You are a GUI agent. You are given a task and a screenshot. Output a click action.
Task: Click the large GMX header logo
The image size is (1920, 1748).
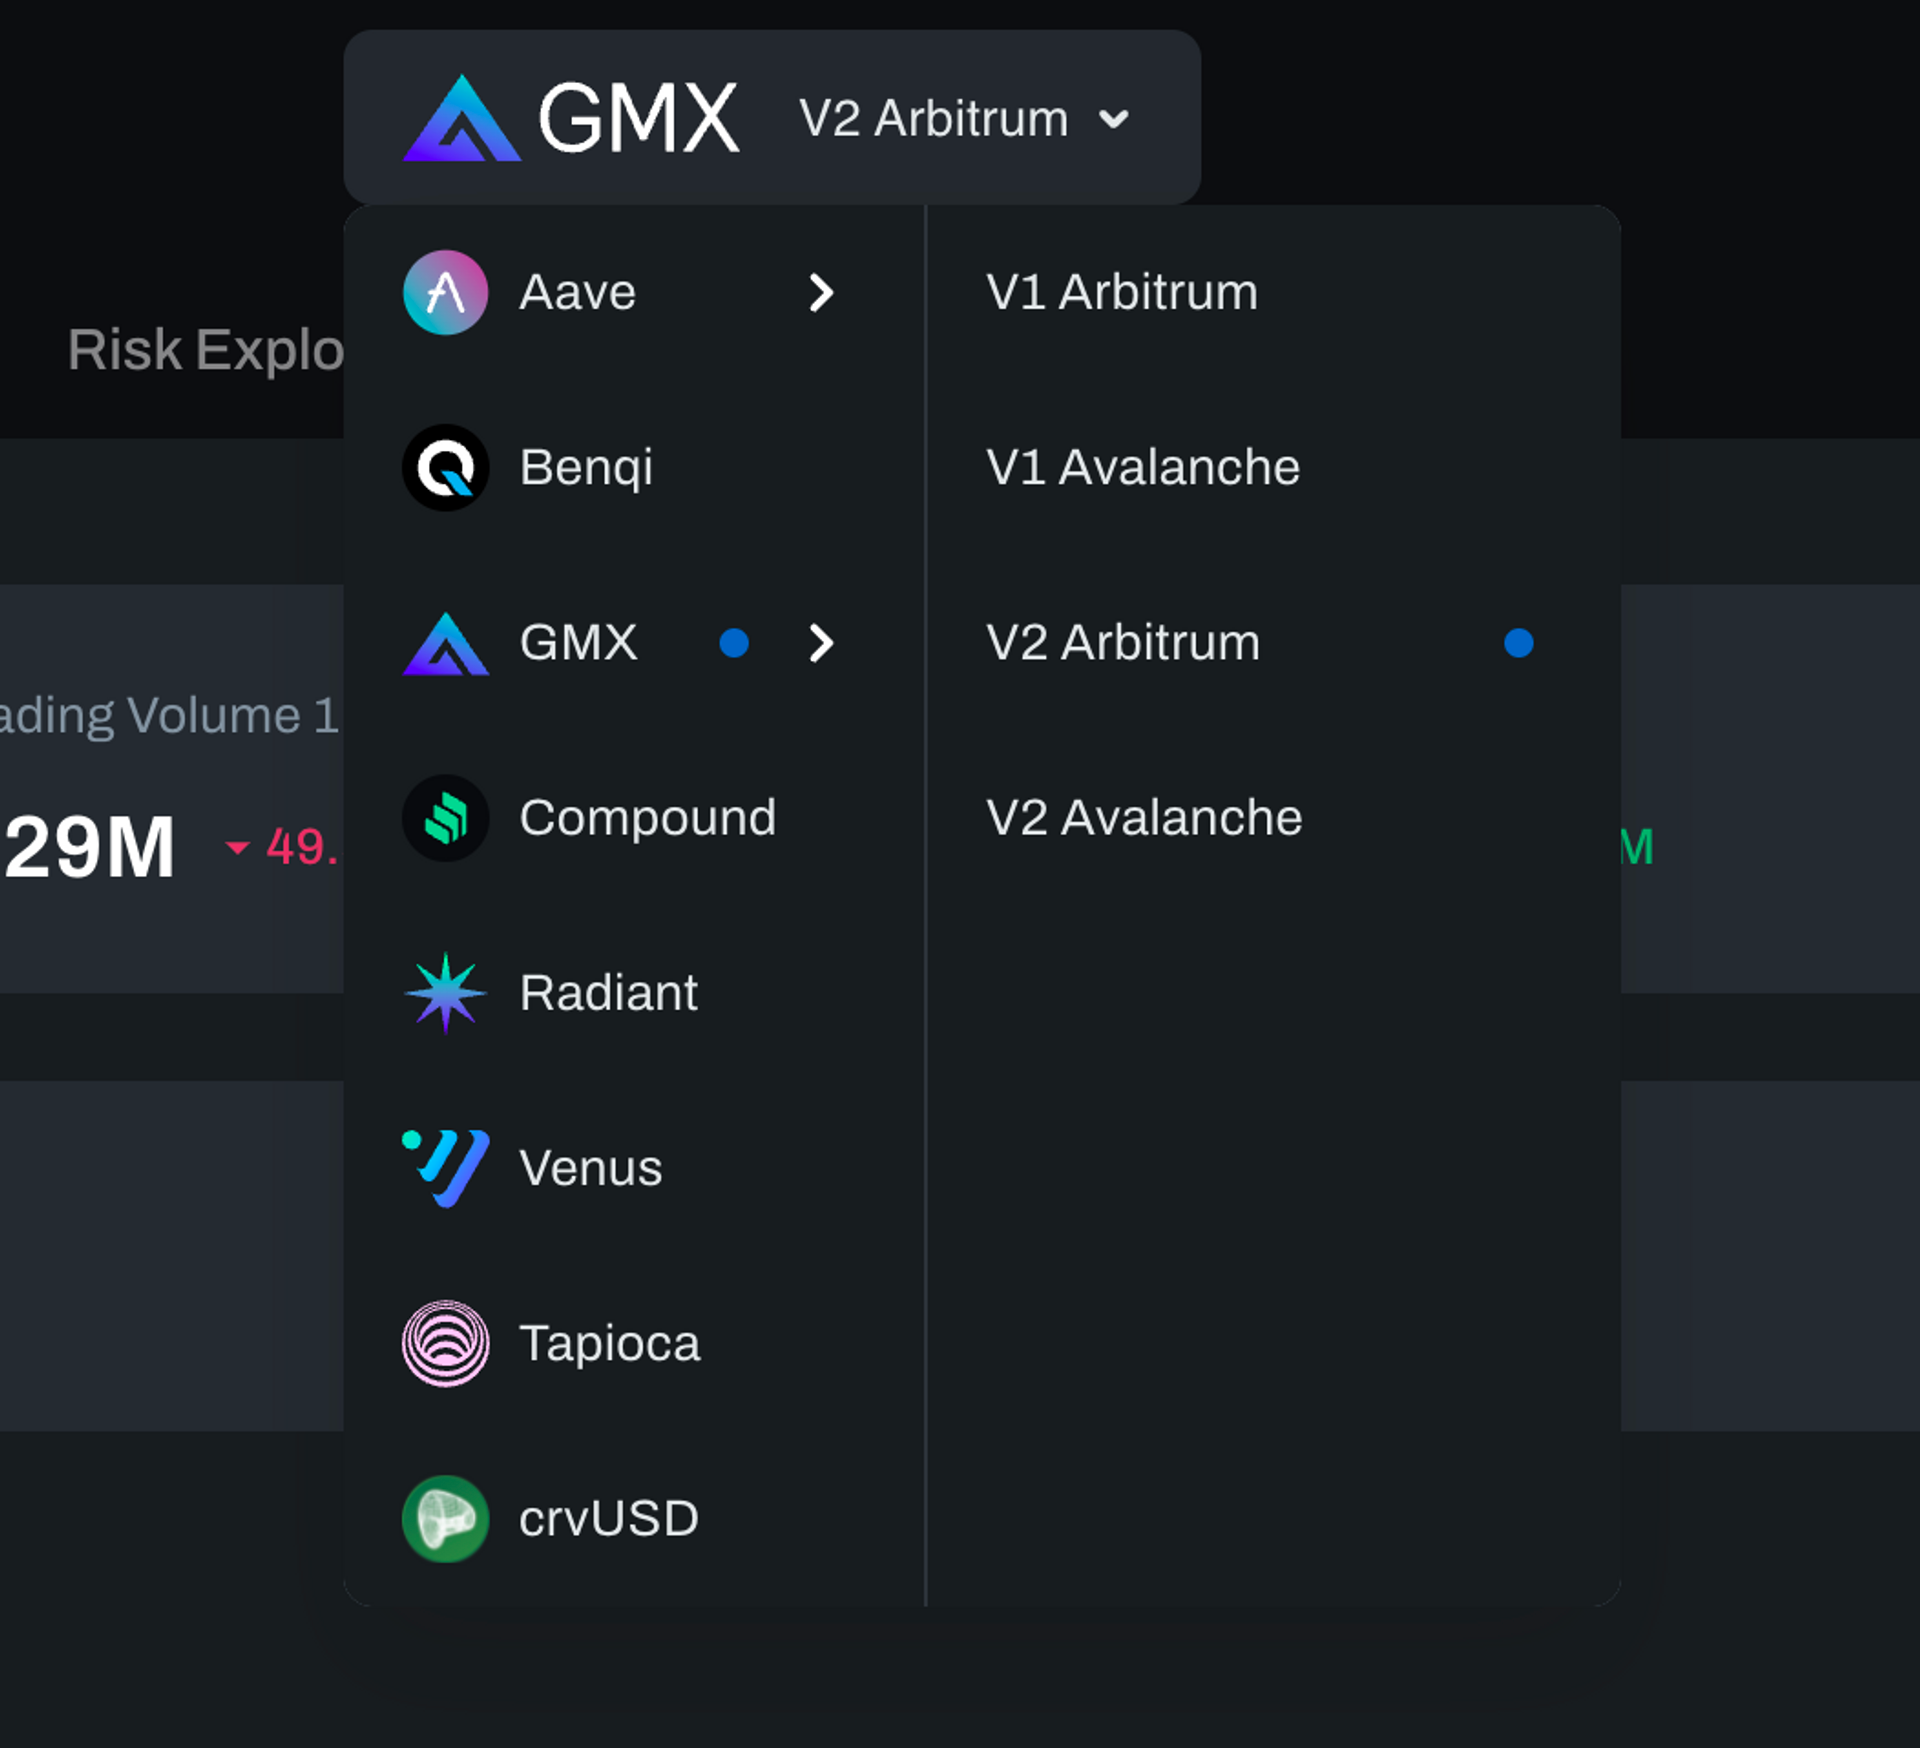tap(462, 120)
